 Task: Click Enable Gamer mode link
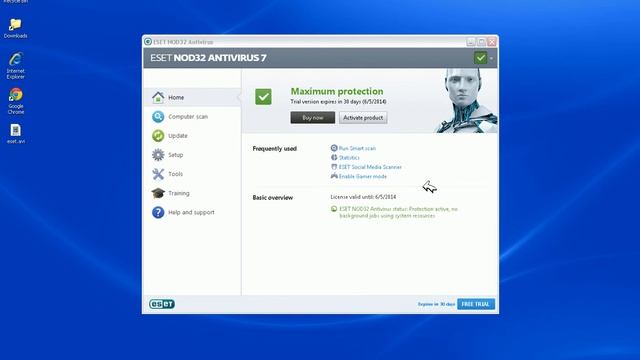coord(363,177)
